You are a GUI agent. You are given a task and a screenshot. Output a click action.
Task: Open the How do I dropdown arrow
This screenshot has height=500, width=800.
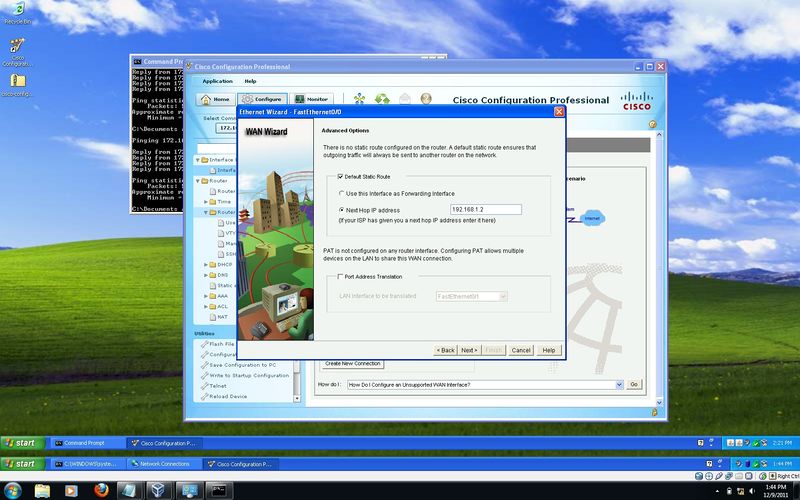coord(619,385)
